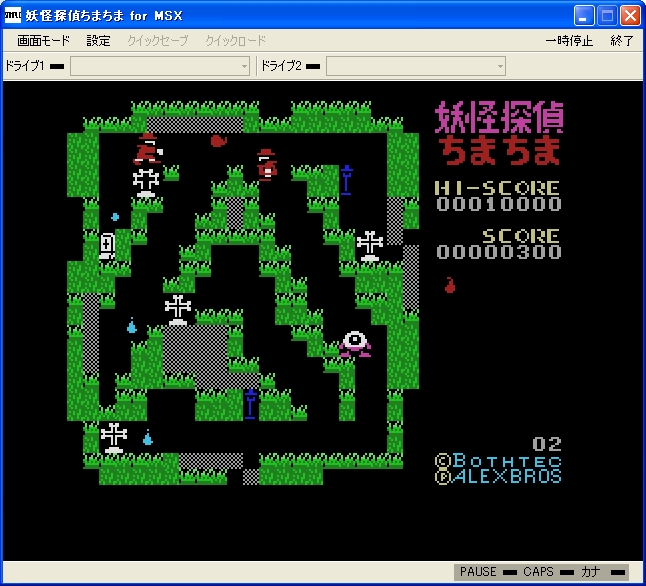The height and width of the screenshot is (586, 646).
Task: Click the red-hat character facing forward
Action: click(x=267, y=165)
